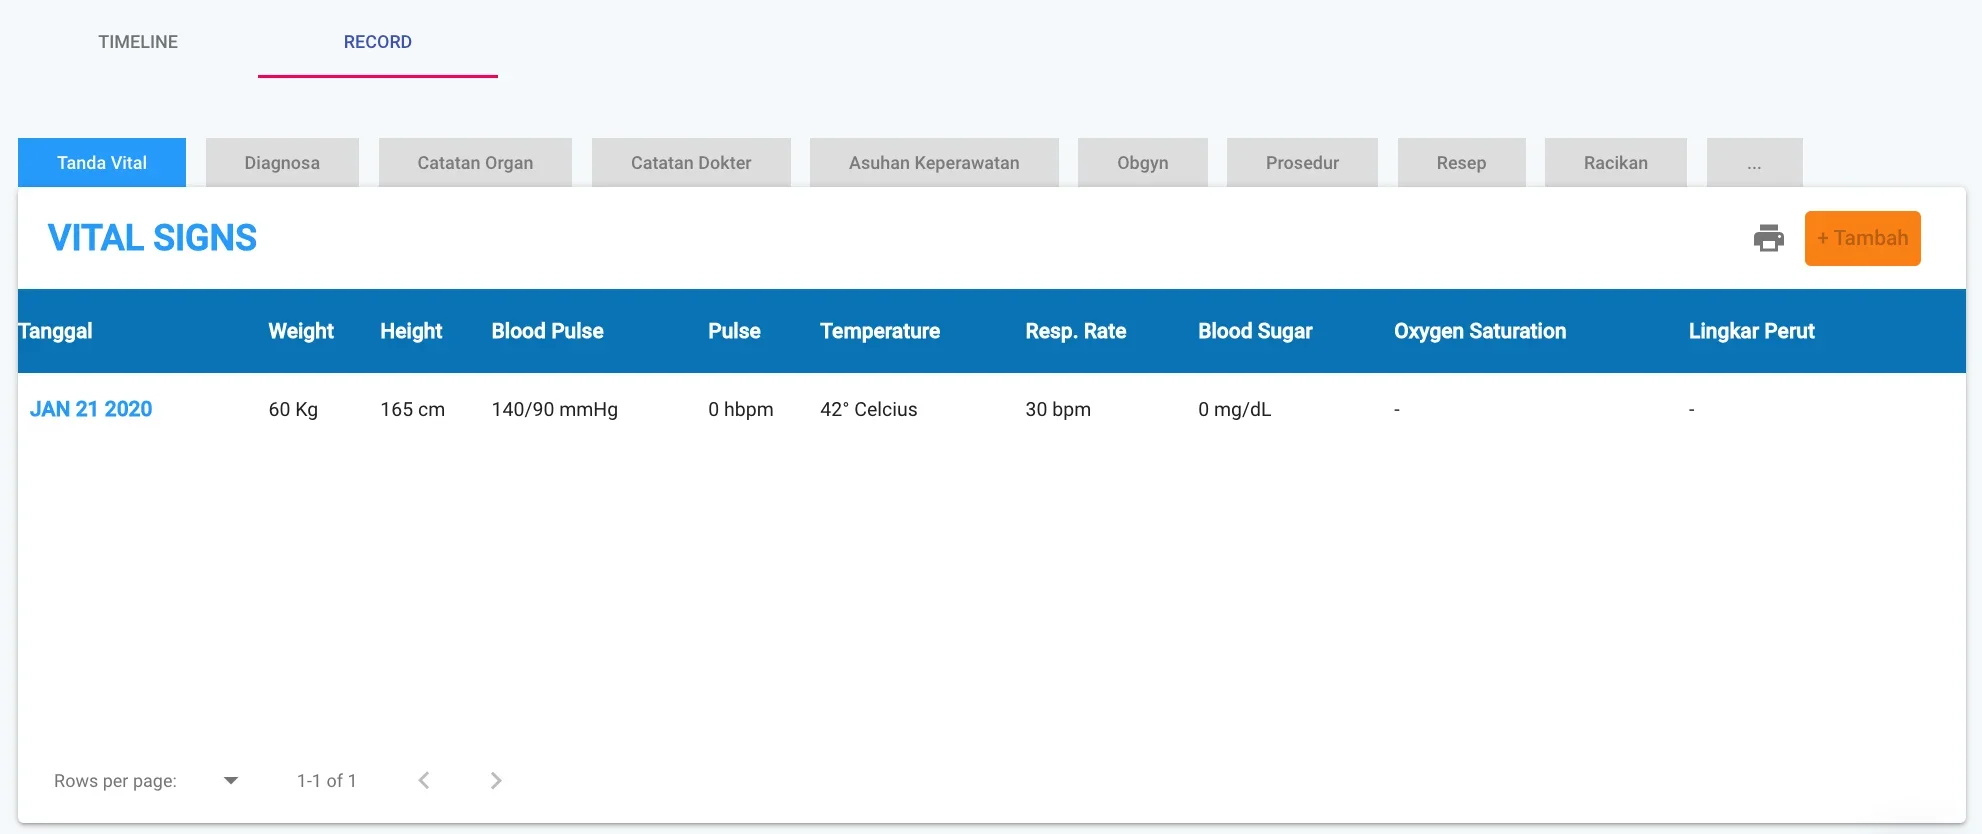Open the Obgyn tab
Image resolution: width=1982 pixels, height=834 pixels.
click(x=1143, y=162)
